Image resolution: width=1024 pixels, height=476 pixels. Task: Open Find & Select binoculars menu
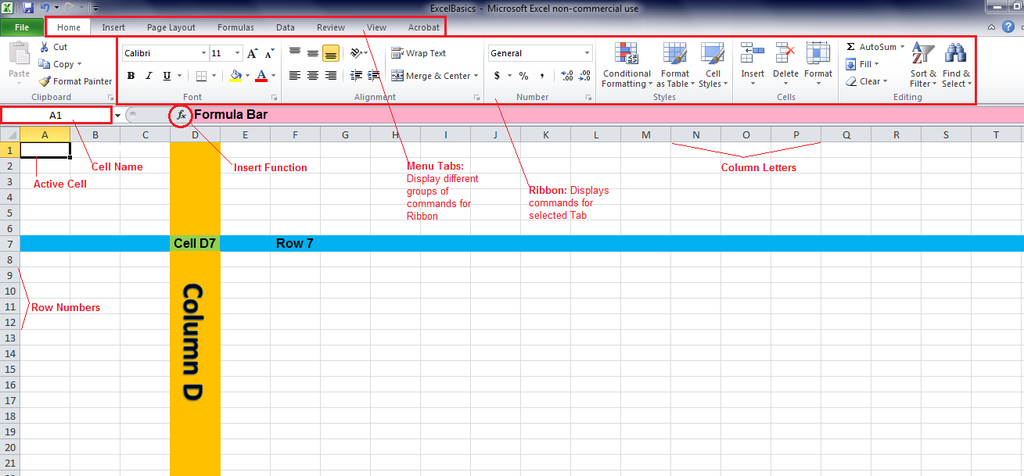point(956,65)
